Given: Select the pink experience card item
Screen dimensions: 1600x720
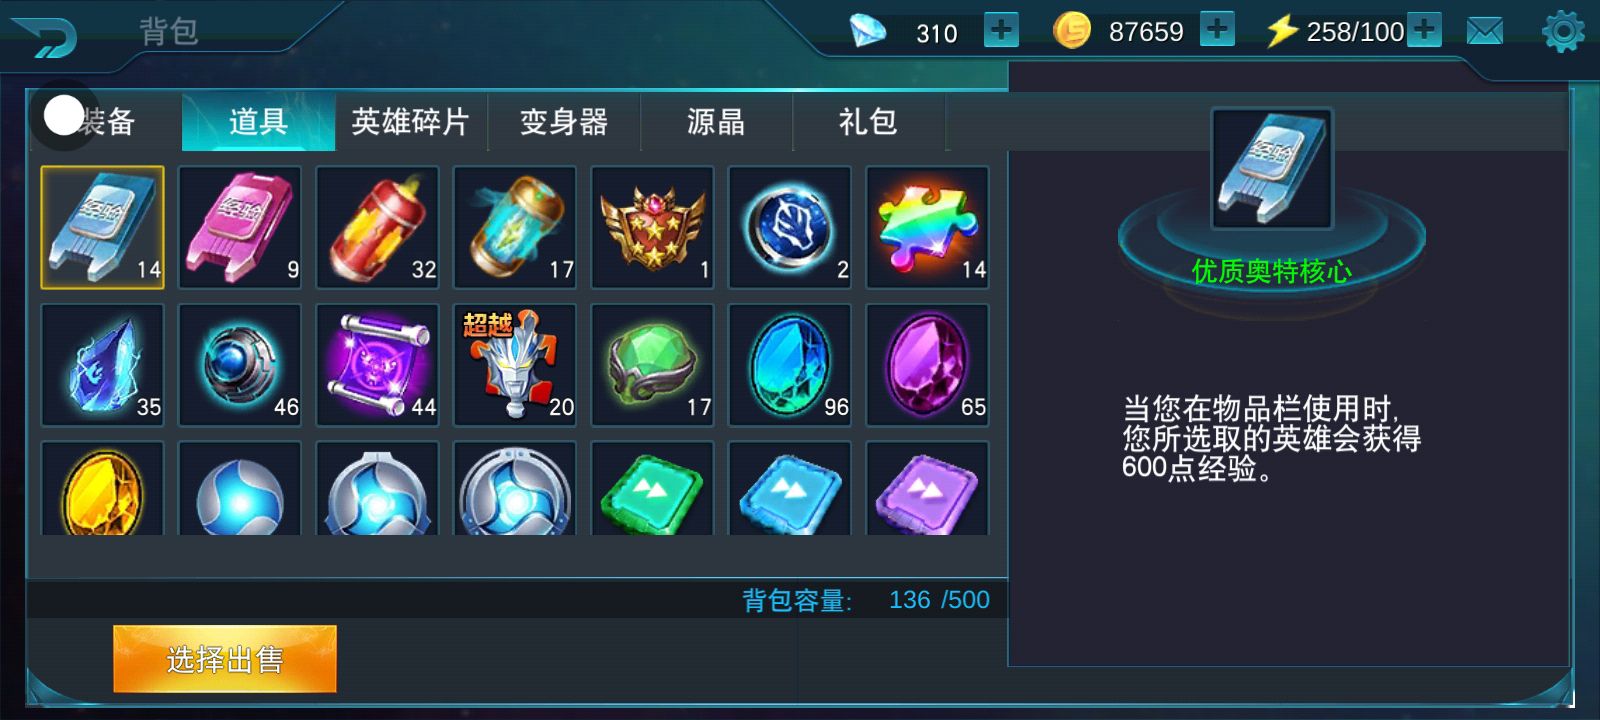Looking at the screenshot, I should 240,228.
